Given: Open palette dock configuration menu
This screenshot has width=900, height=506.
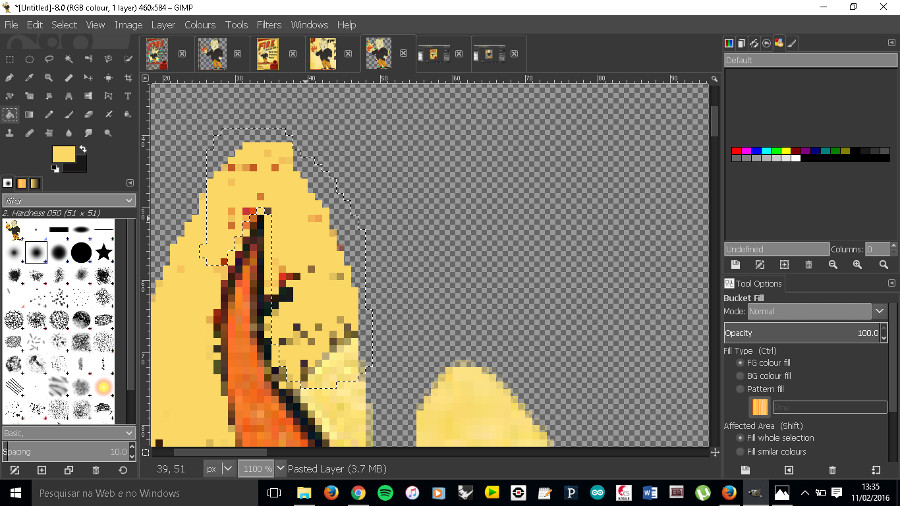Looking at the screenshot, I should coord(891,42).
